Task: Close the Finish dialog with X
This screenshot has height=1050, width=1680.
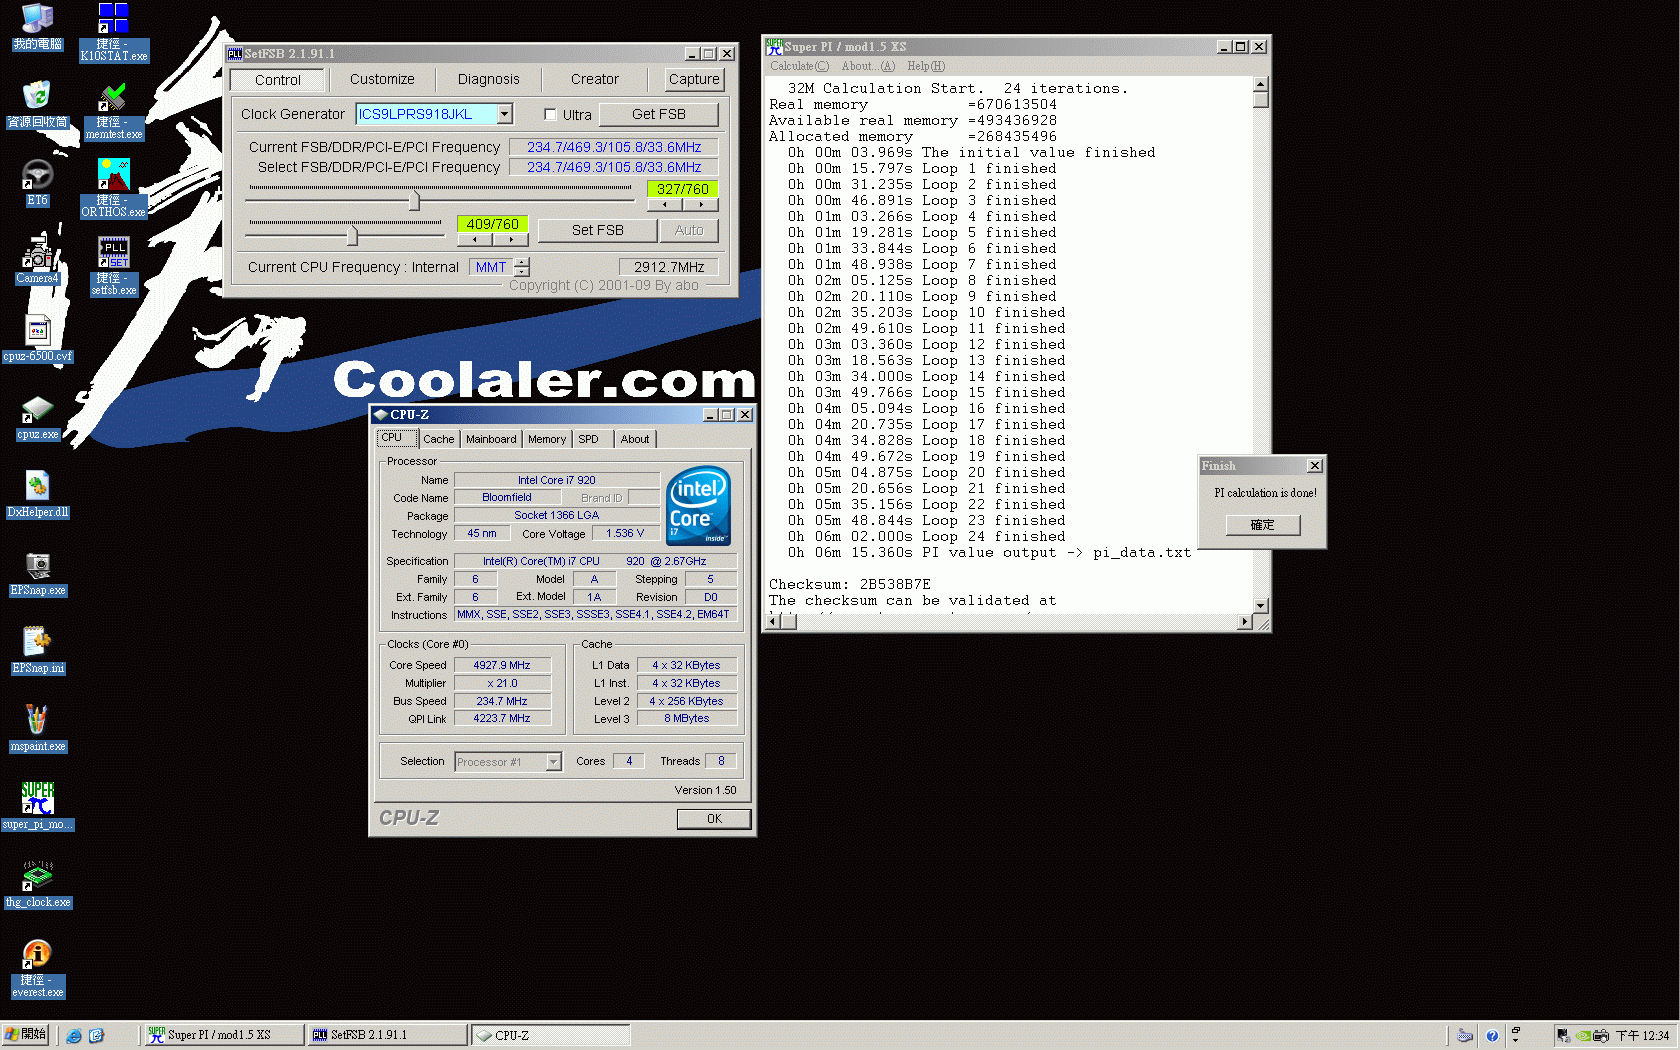Action: pos(1315,466)
